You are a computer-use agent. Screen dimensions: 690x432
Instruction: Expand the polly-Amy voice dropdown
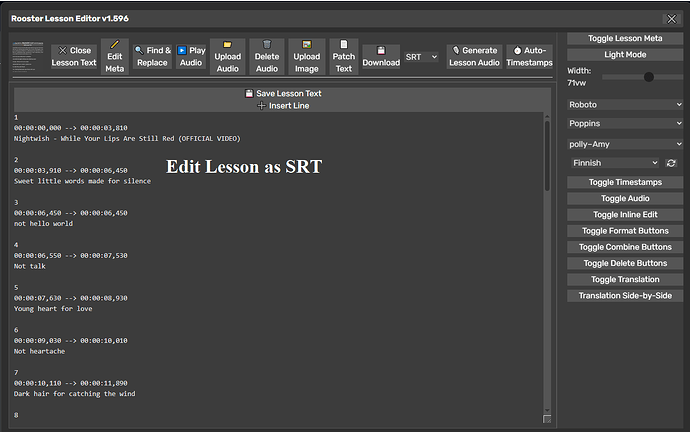tap(625, 144)
